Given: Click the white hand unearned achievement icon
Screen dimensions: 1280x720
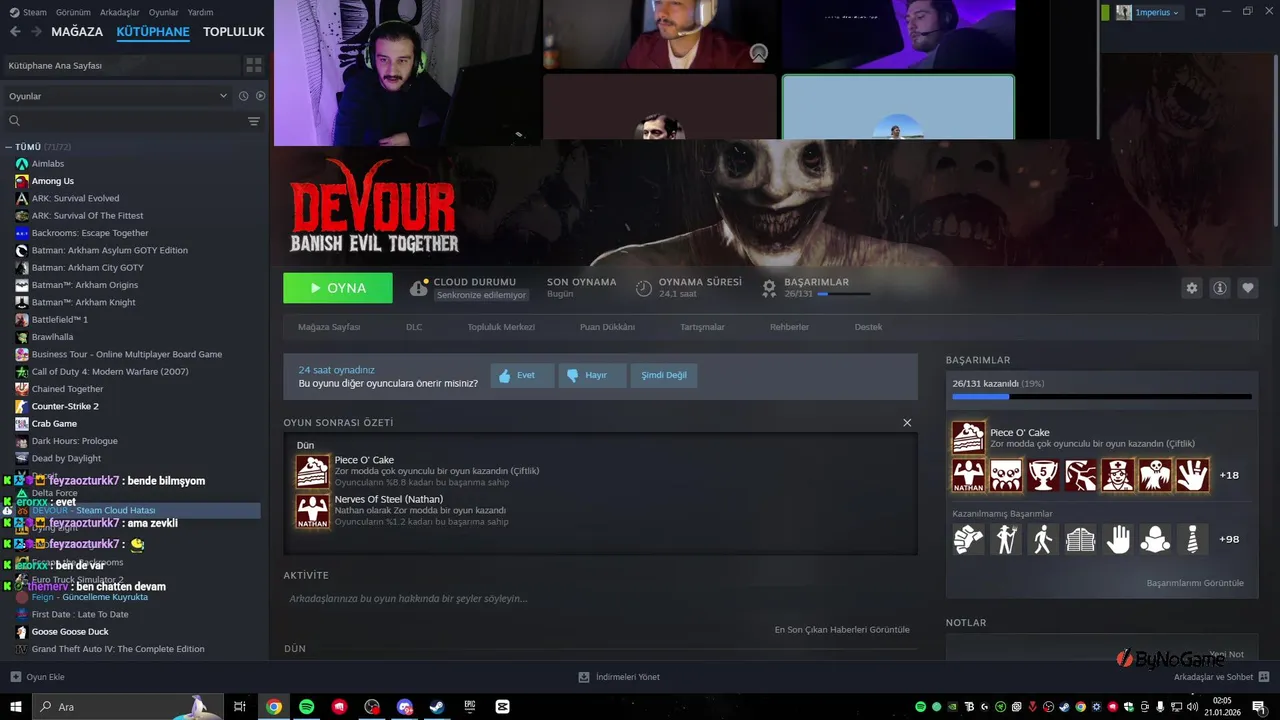Looking at the screenshot, I should click(1118, 539).
